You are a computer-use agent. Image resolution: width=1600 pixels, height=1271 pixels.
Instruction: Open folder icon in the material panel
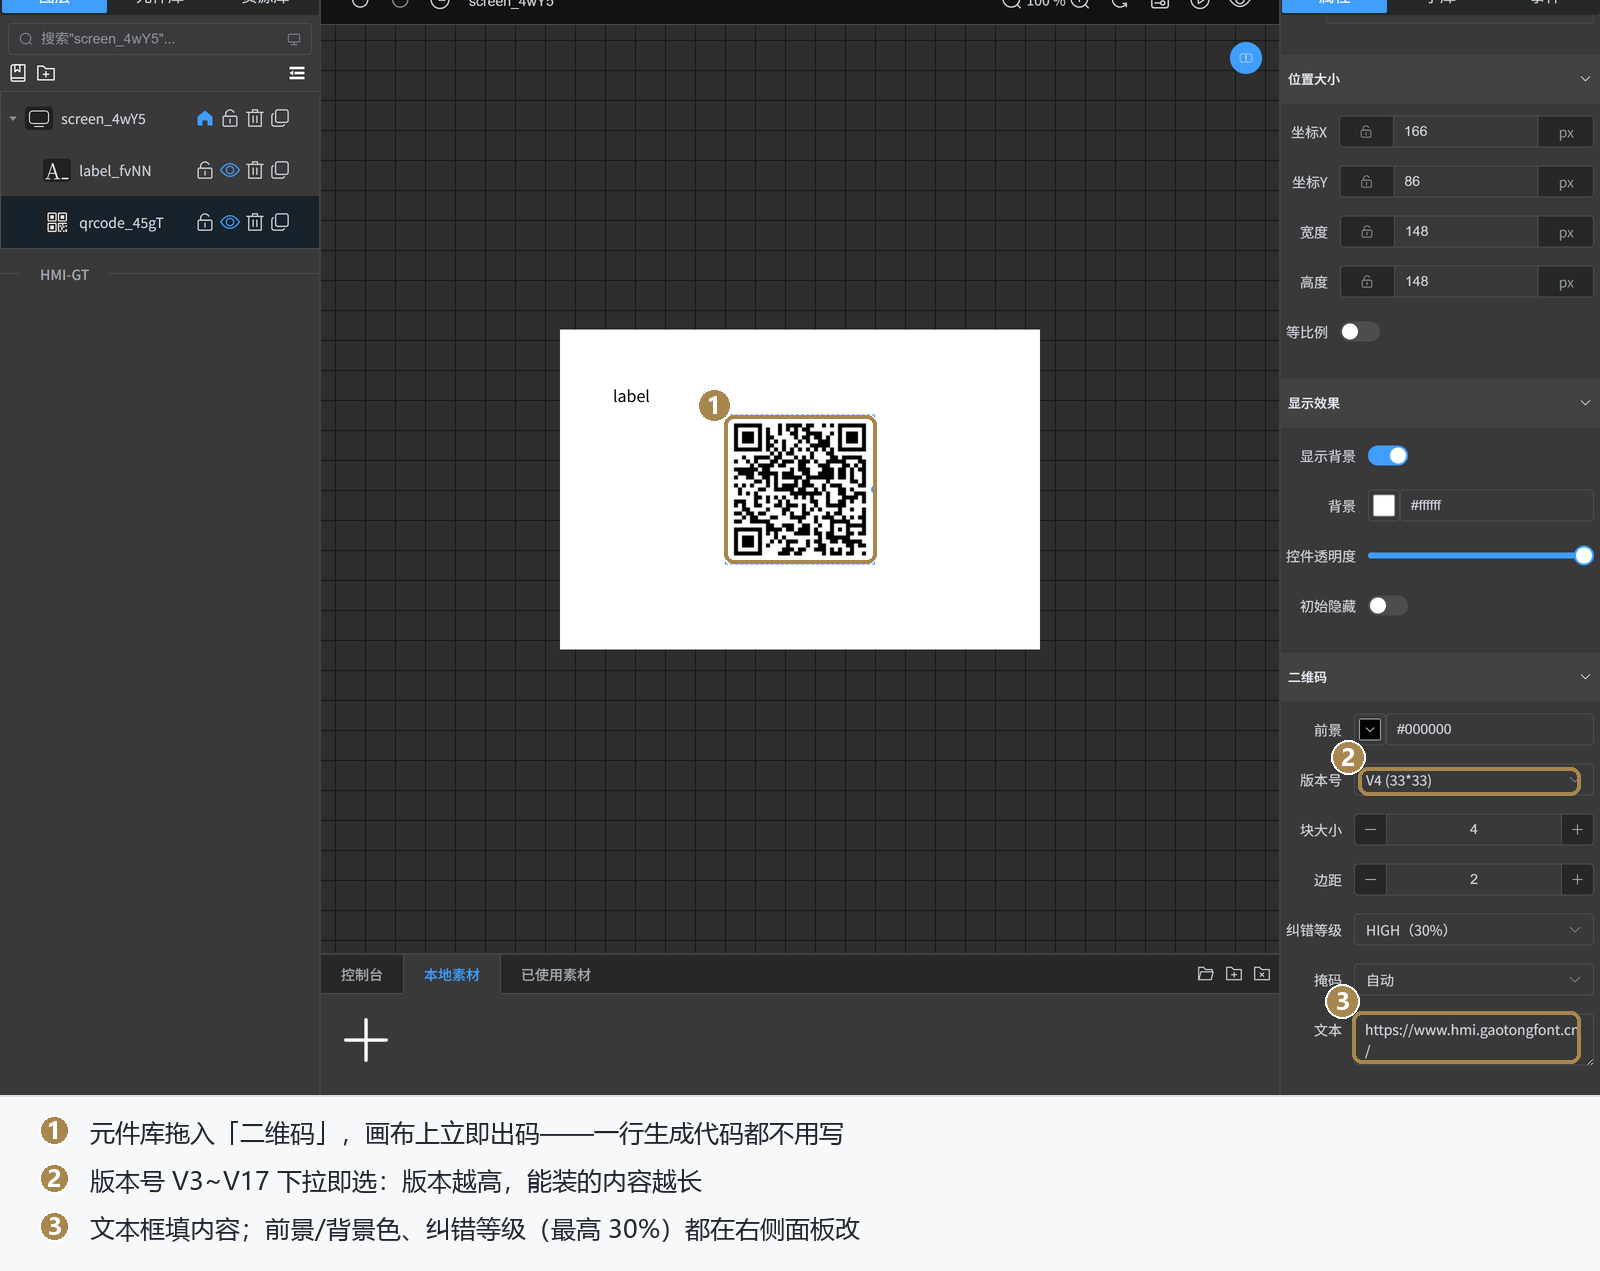tap(1206, 974)
